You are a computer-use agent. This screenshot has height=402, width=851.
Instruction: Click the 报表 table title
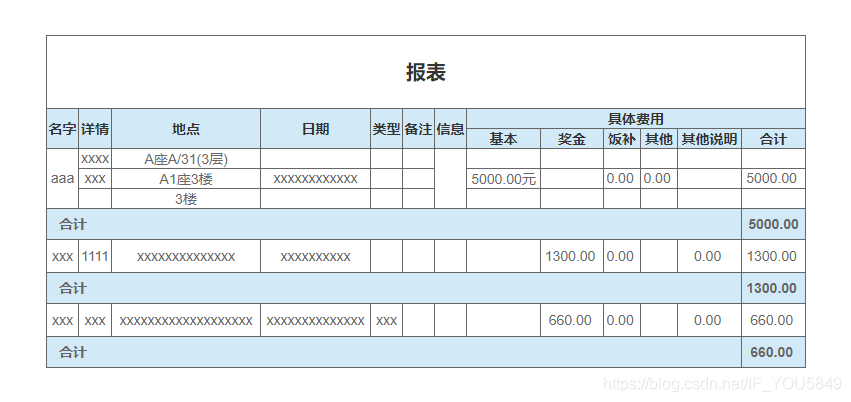coord(426,72)
